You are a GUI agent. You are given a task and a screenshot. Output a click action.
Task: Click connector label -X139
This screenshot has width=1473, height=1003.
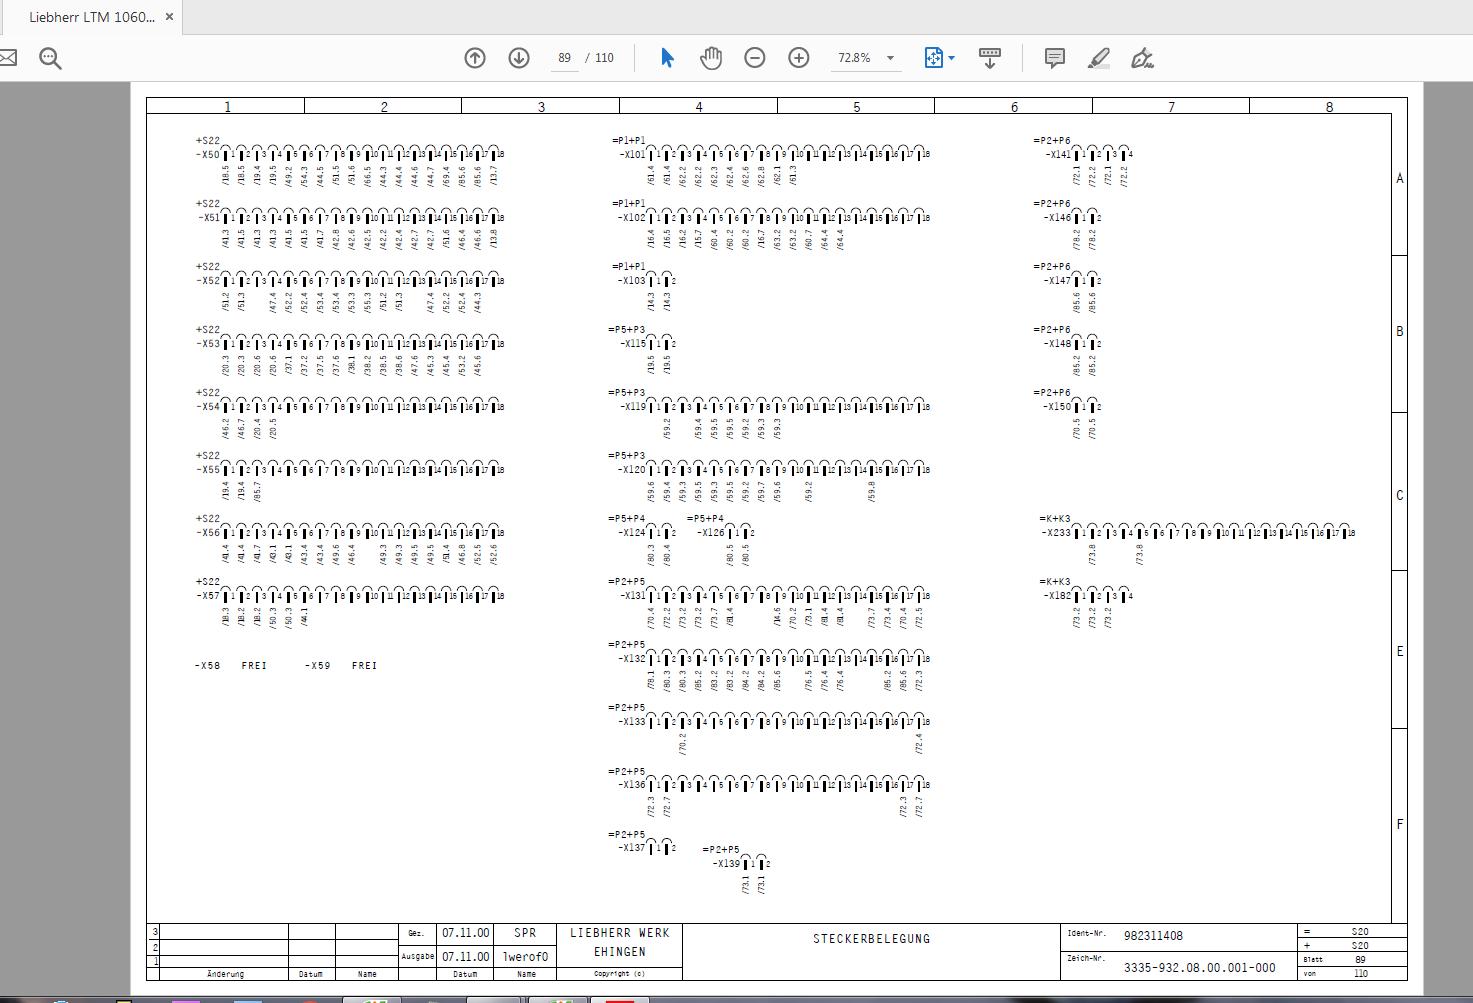click(x=726, y=864)
